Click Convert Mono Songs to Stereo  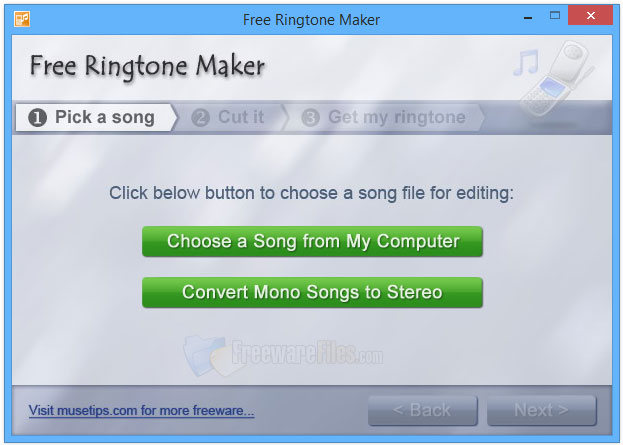312,292
